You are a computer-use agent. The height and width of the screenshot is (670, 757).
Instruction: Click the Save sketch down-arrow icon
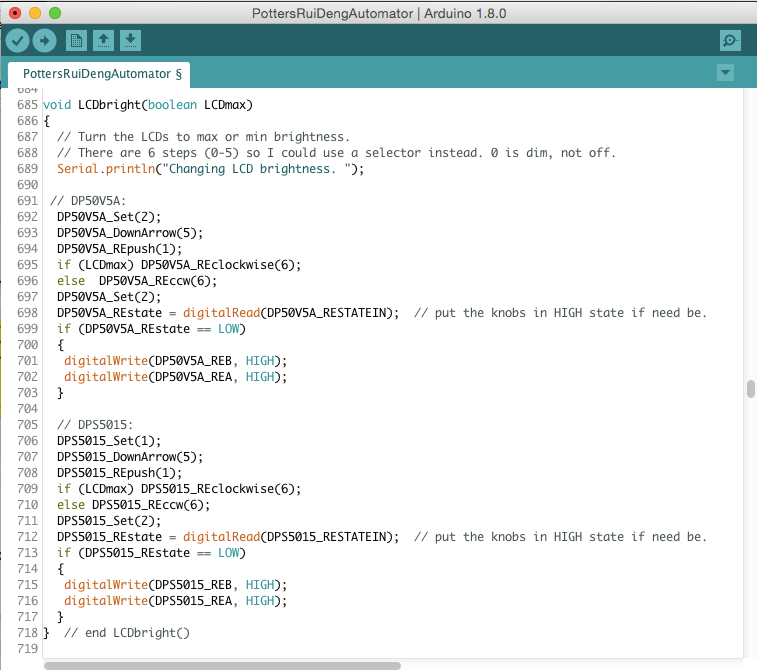pyautogui.click(x=130, y=41)
